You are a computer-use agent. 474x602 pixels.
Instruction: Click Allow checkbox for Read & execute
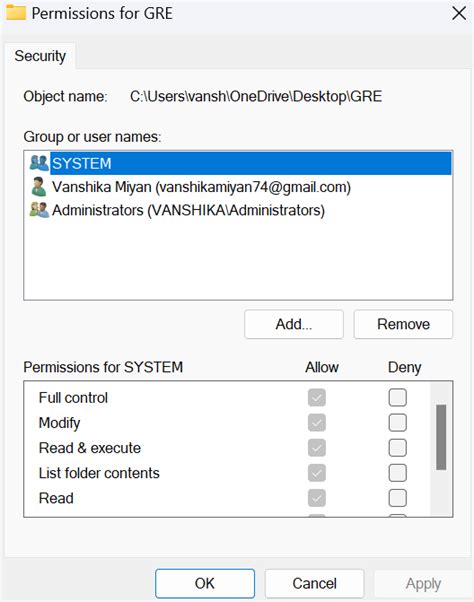click(x=317, y=448)
